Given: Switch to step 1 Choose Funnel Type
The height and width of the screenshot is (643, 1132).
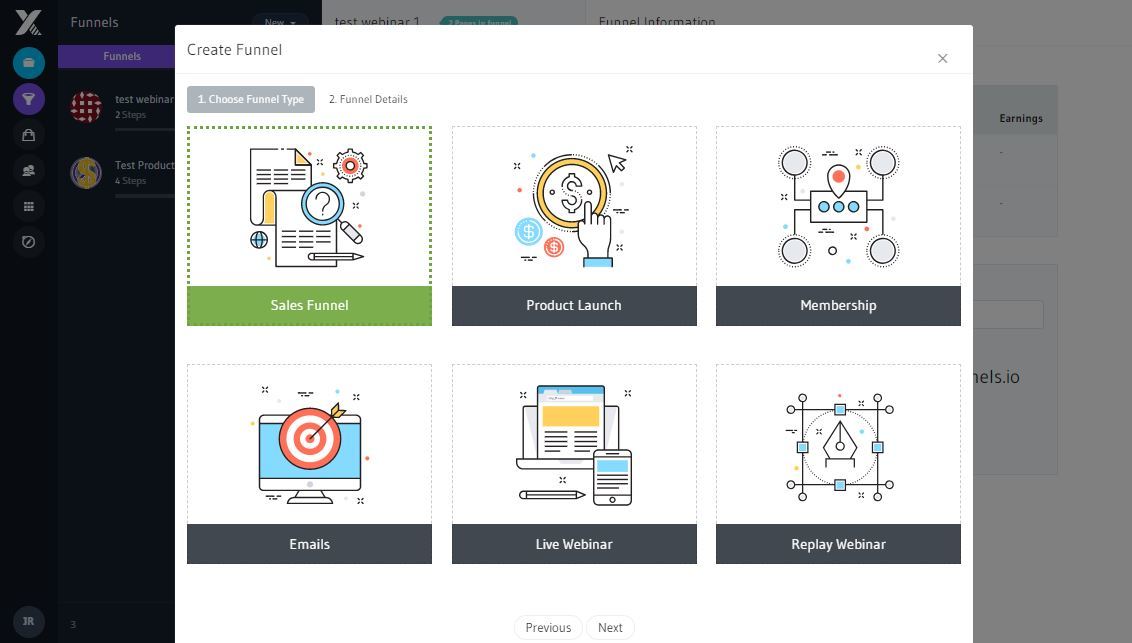Looking at the screenshot, I should [251, 100].
